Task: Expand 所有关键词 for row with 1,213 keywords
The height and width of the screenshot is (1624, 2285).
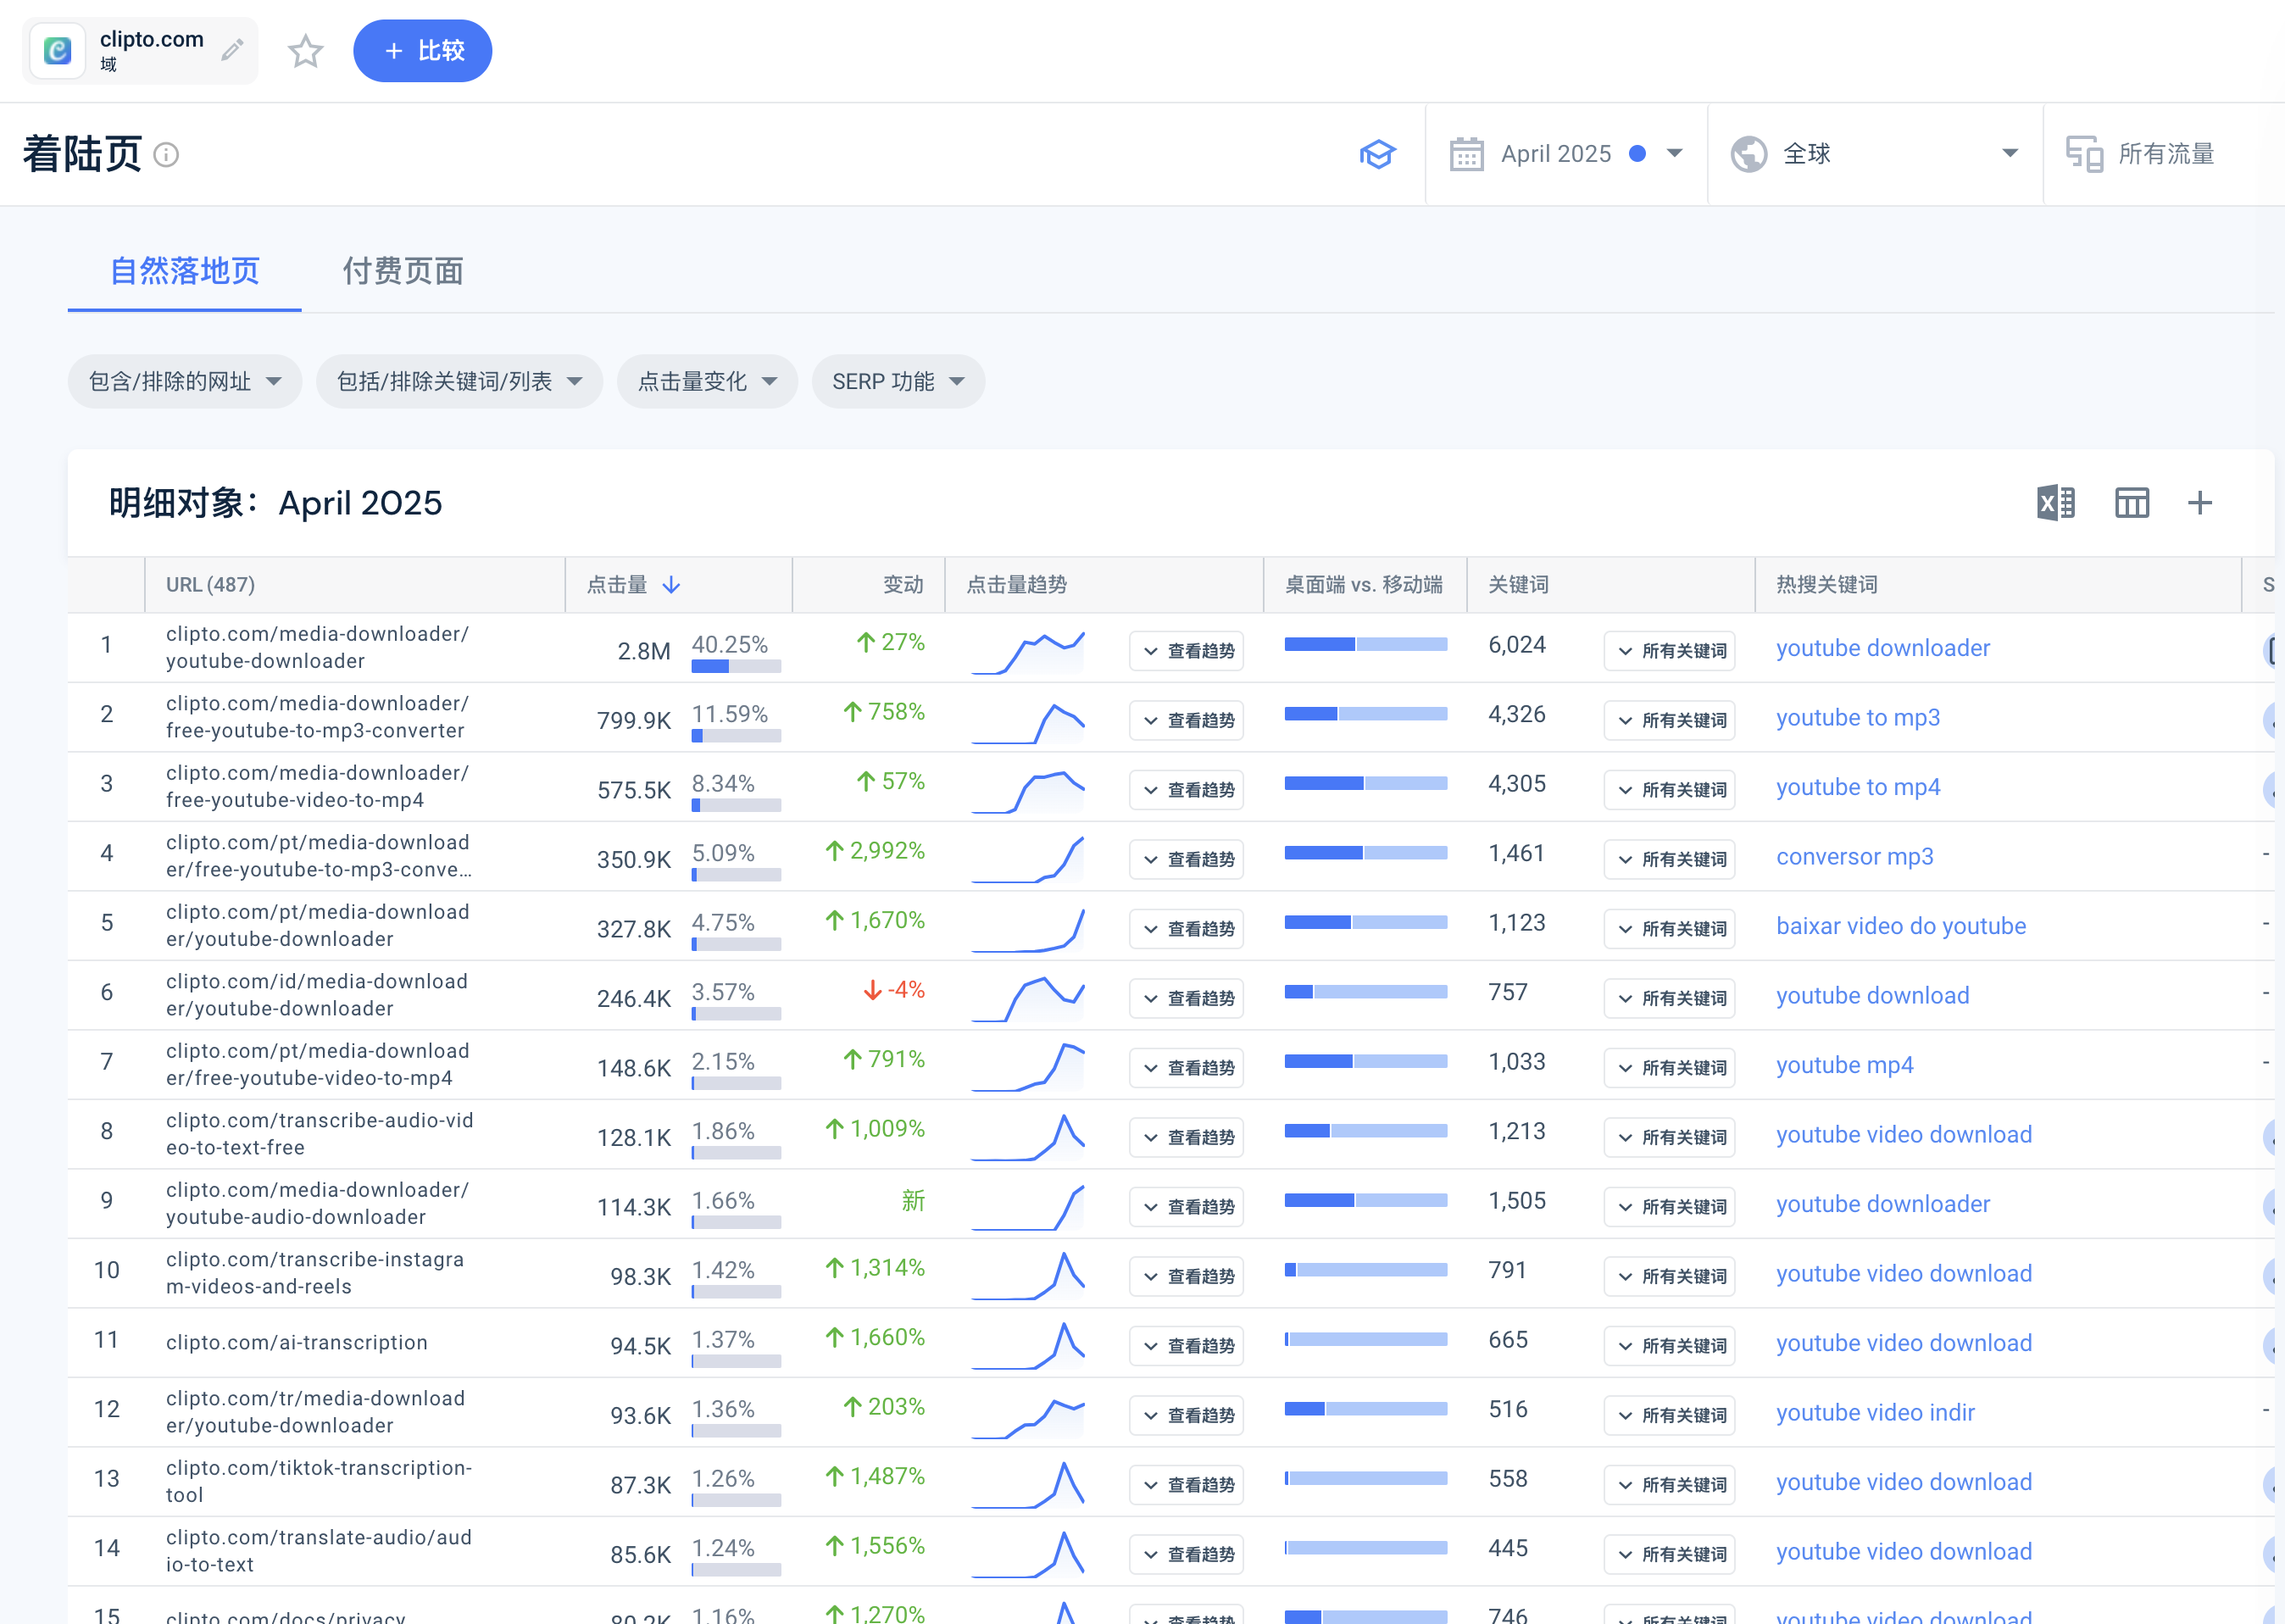Action: pyautogui.click(x=1669, y=1137)
